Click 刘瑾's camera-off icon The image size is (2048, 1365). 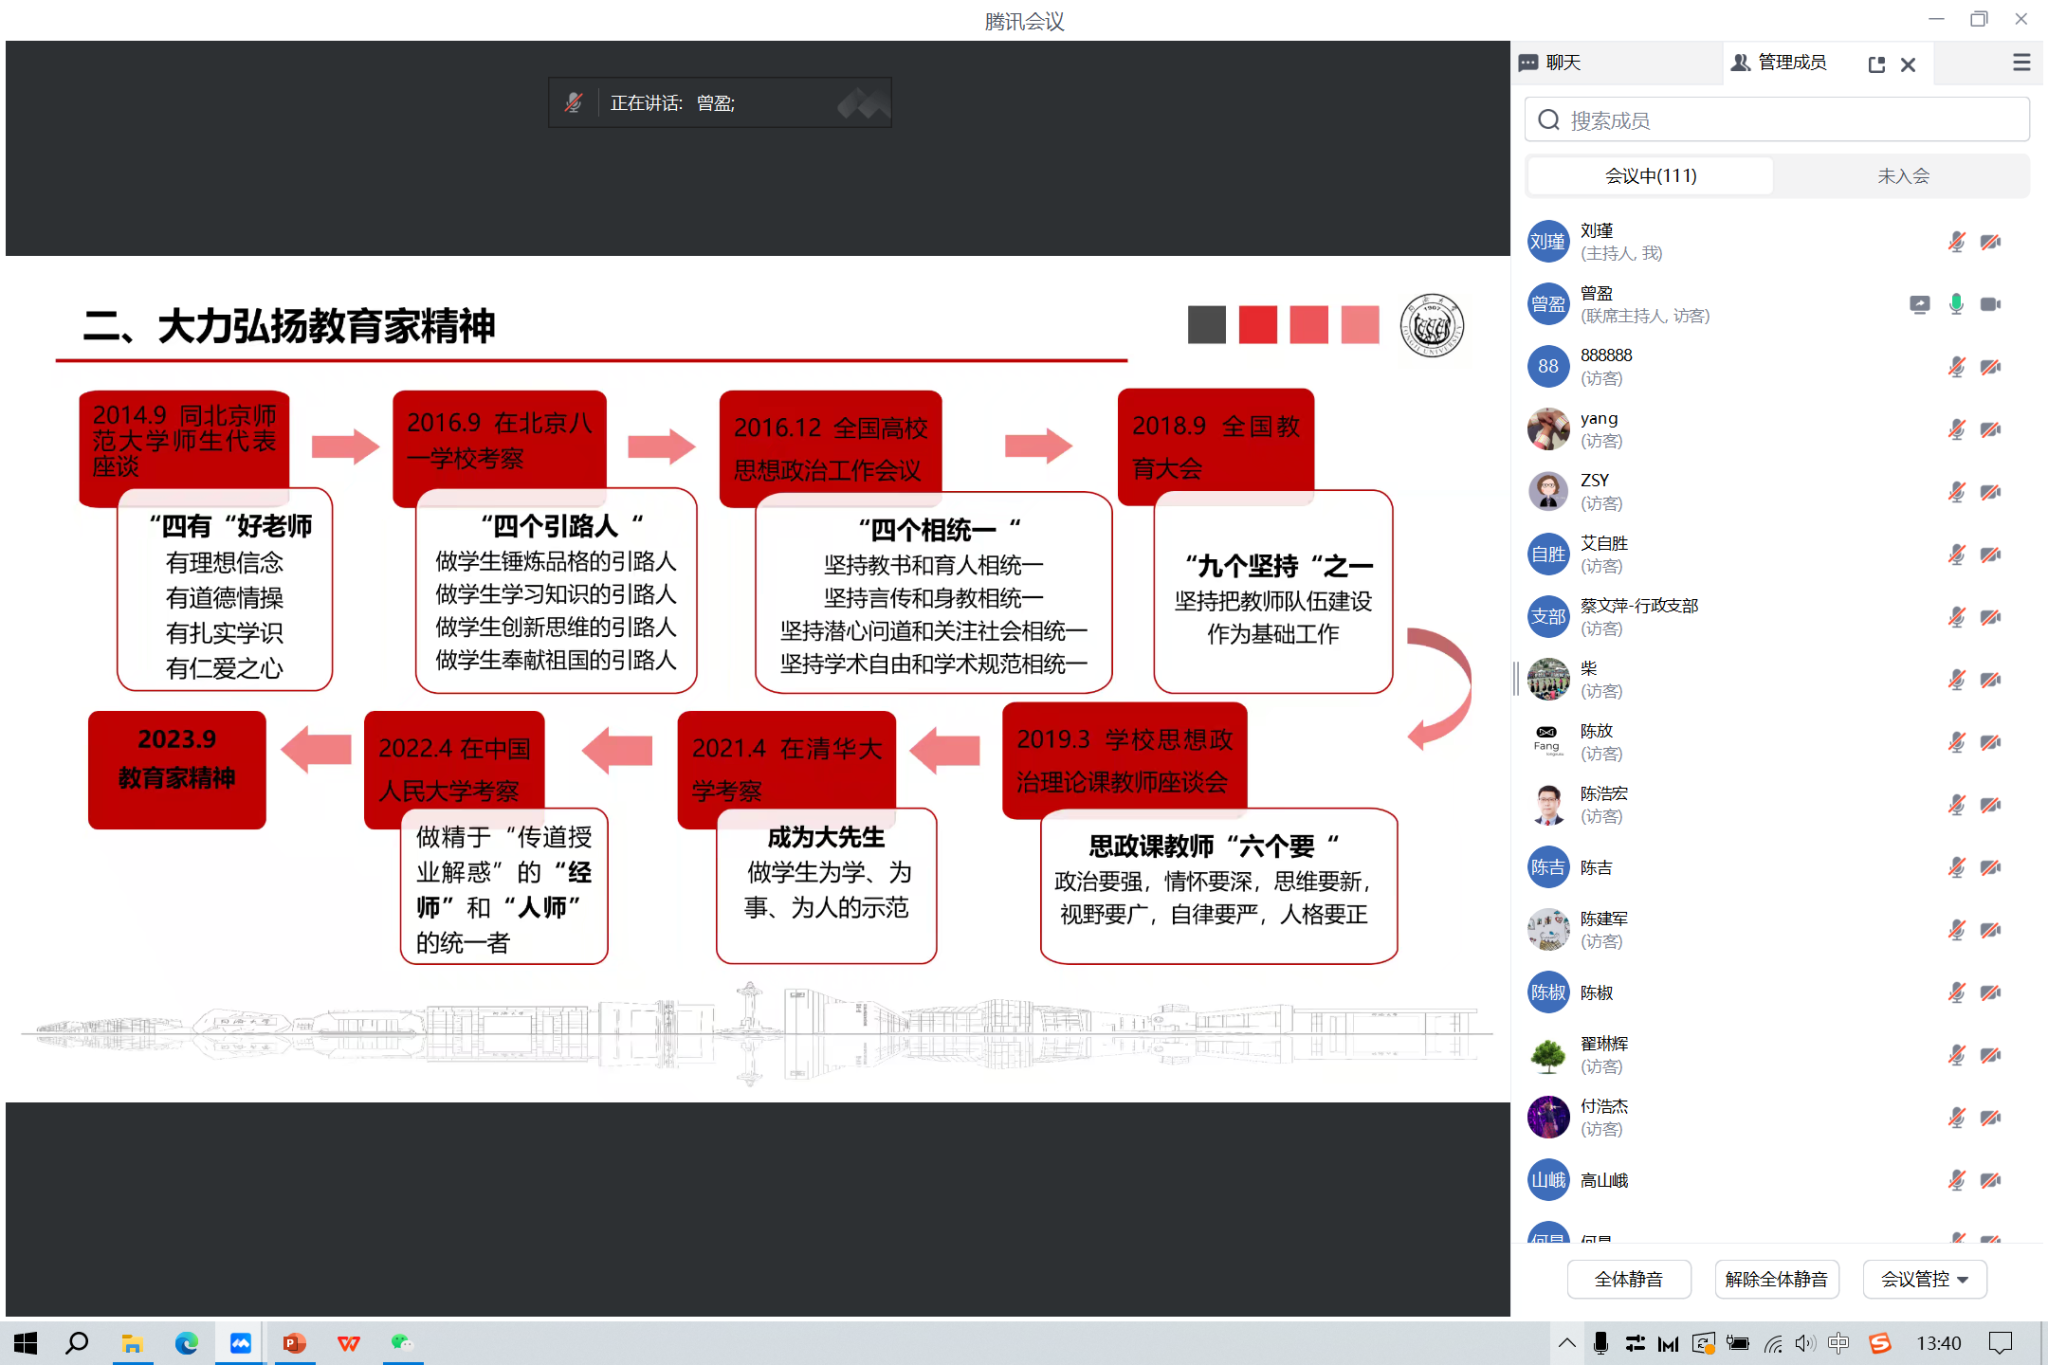coord(1990,242)
